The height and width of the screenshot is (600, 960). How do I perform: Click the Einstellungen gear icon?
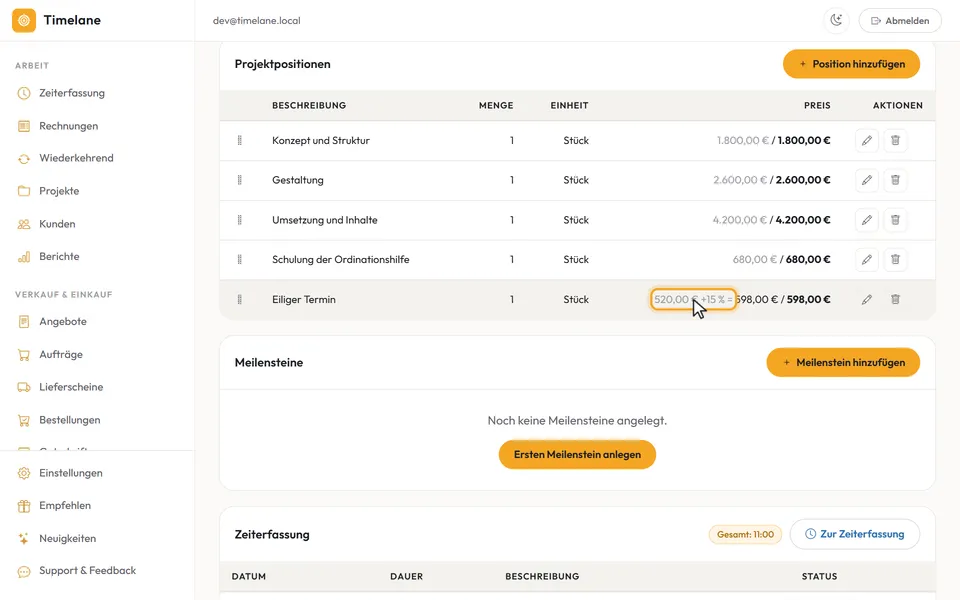click(x=24, y=473)
